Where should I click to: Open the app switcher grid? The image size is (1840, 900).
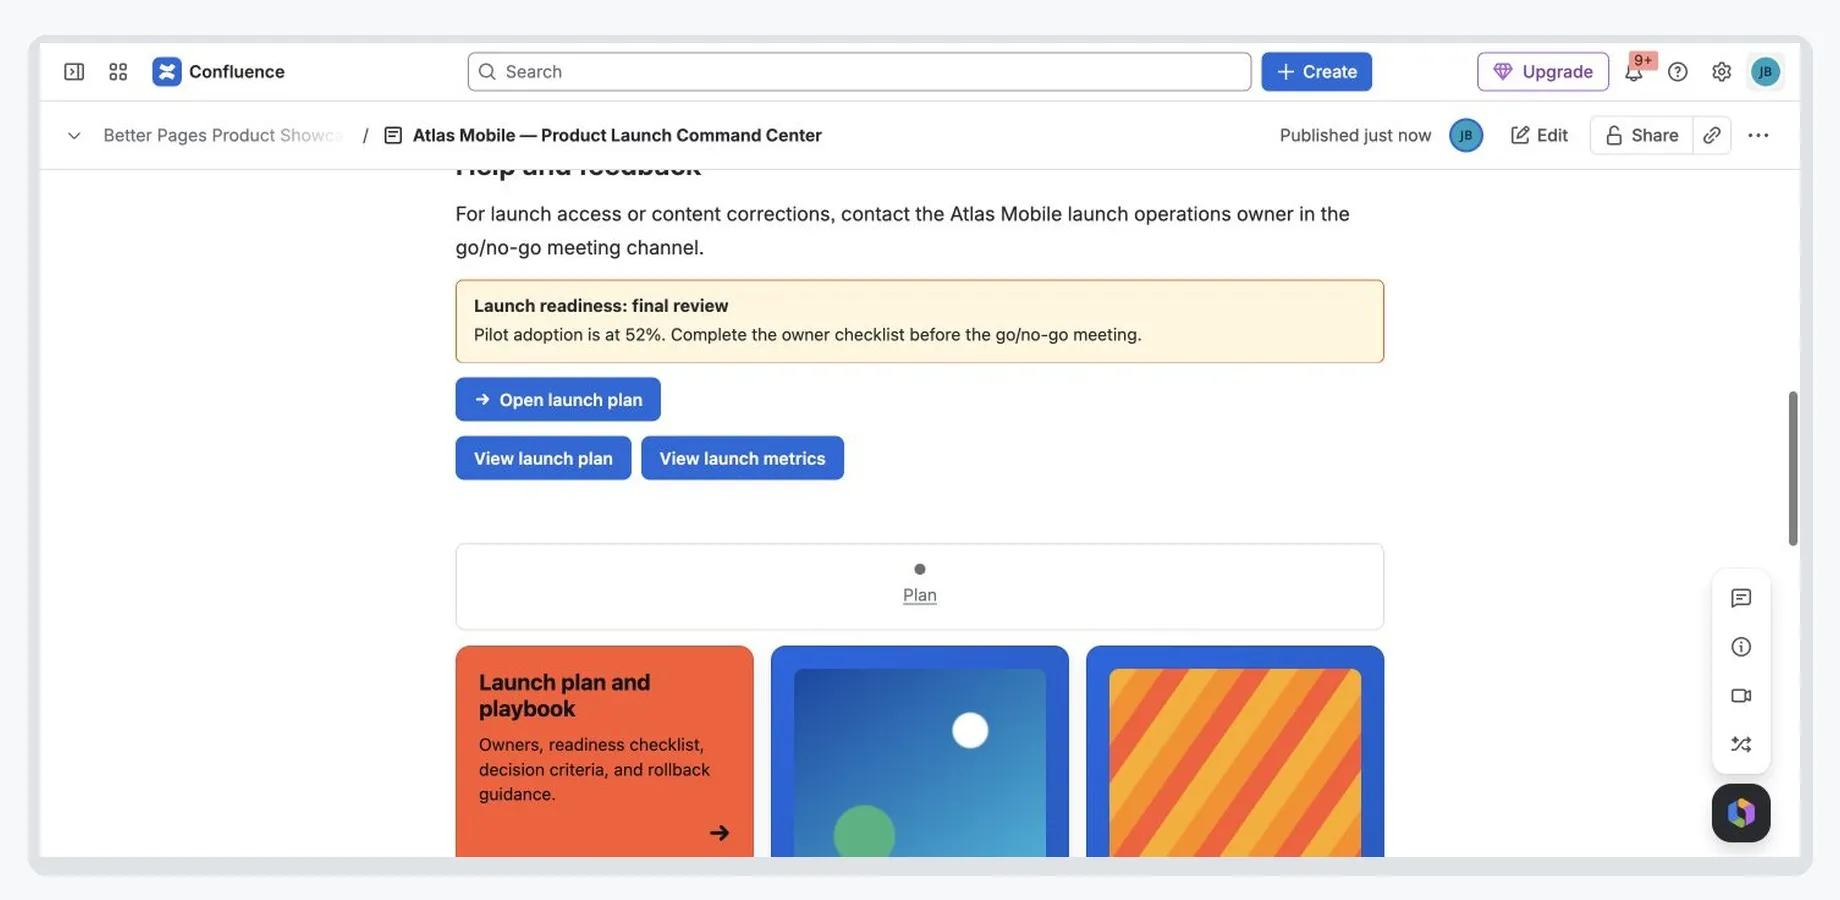point(118,72)
